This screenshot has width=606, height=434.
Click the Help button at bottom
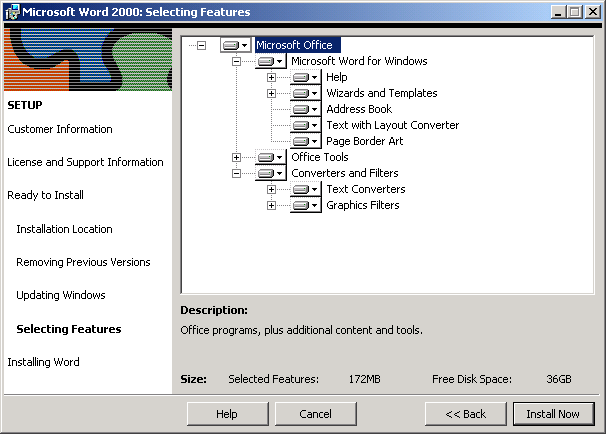(227, 414)
